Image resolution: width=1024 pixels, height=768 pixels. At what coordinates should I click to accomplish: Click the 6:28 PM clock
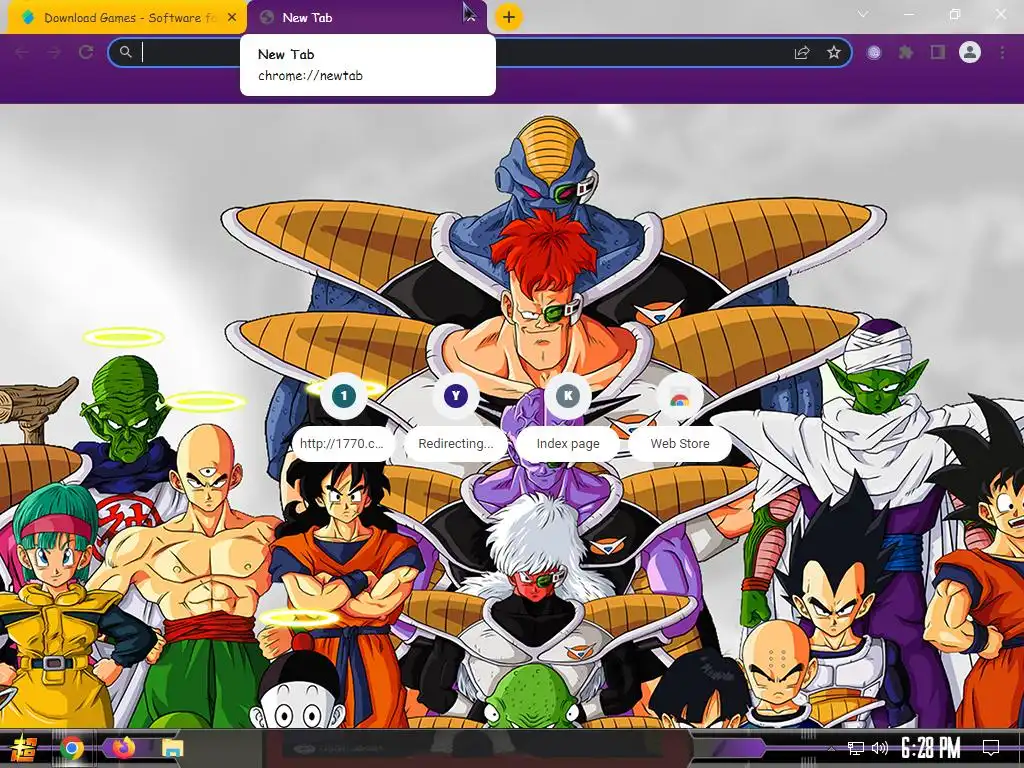pos(931,748)
